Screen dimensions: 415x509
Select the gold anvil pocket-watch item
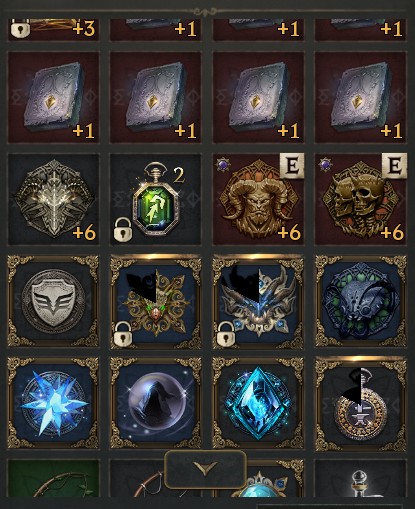(361, 403)
